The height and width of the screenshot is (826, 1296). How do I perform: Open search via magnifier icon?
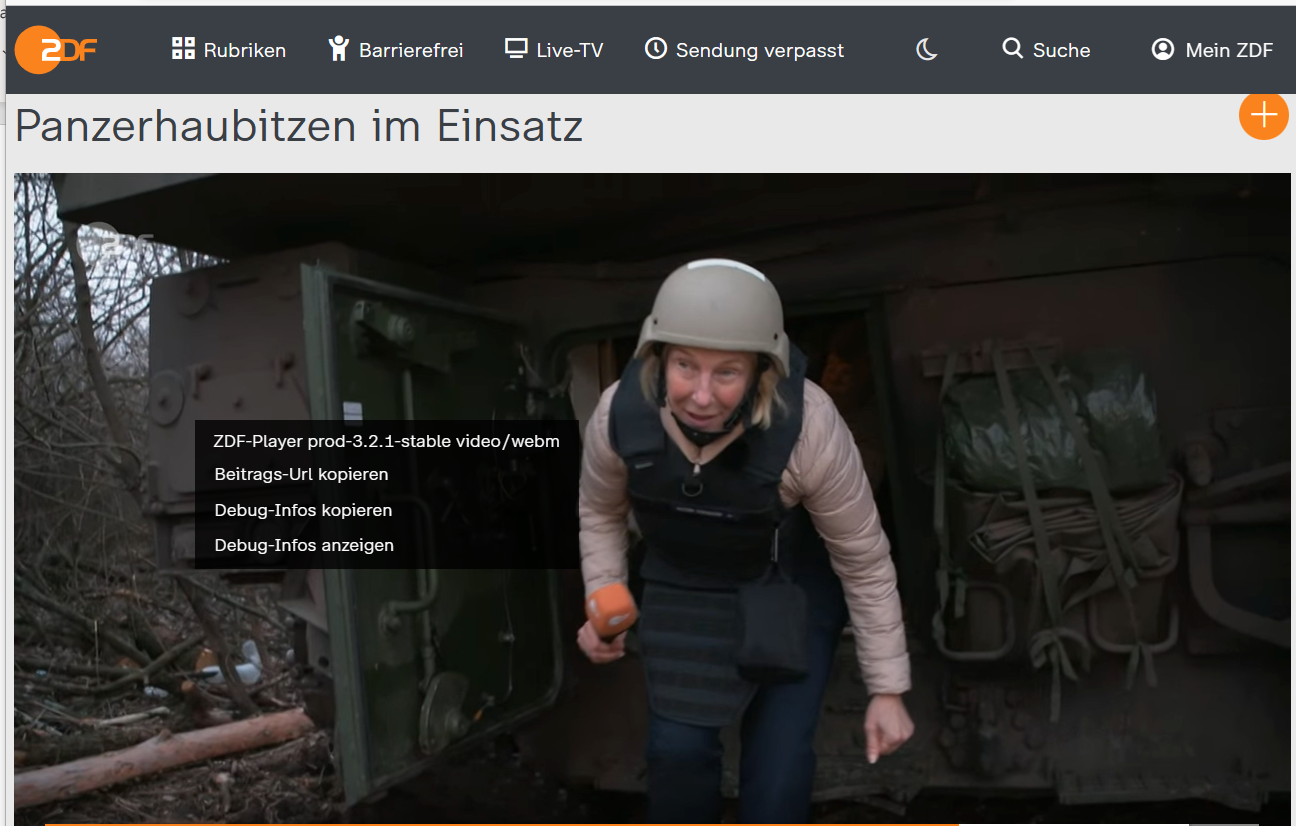tap(1013, 48)
